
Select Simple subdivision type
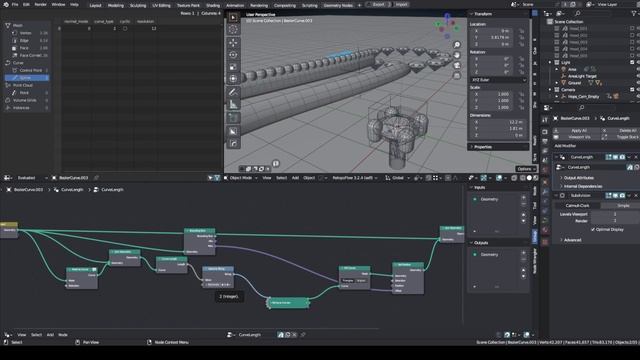623,205
